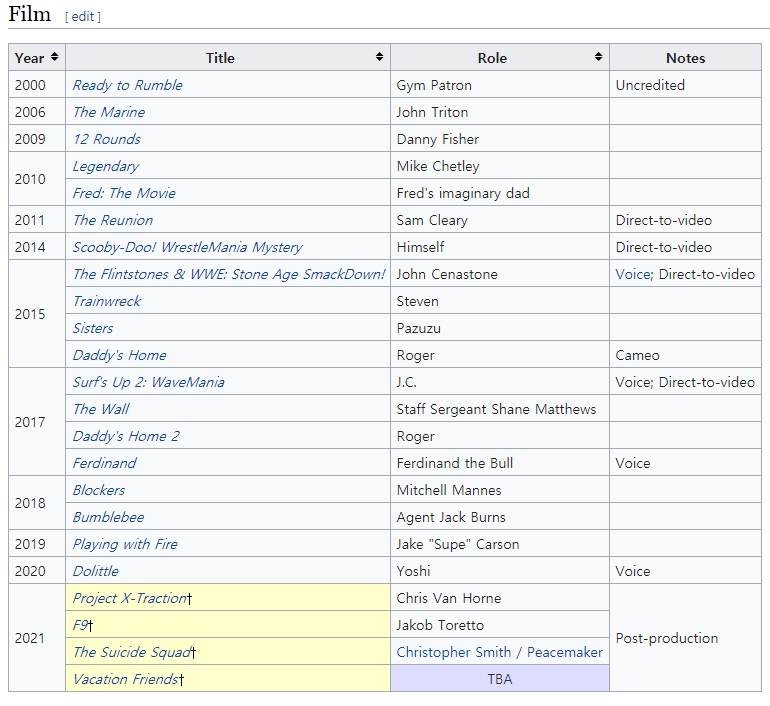Image resolution: width=770 pixels, height=706 pixels.
Task: Select the Agent Jack Burns cell
Action: coord(500,517)
